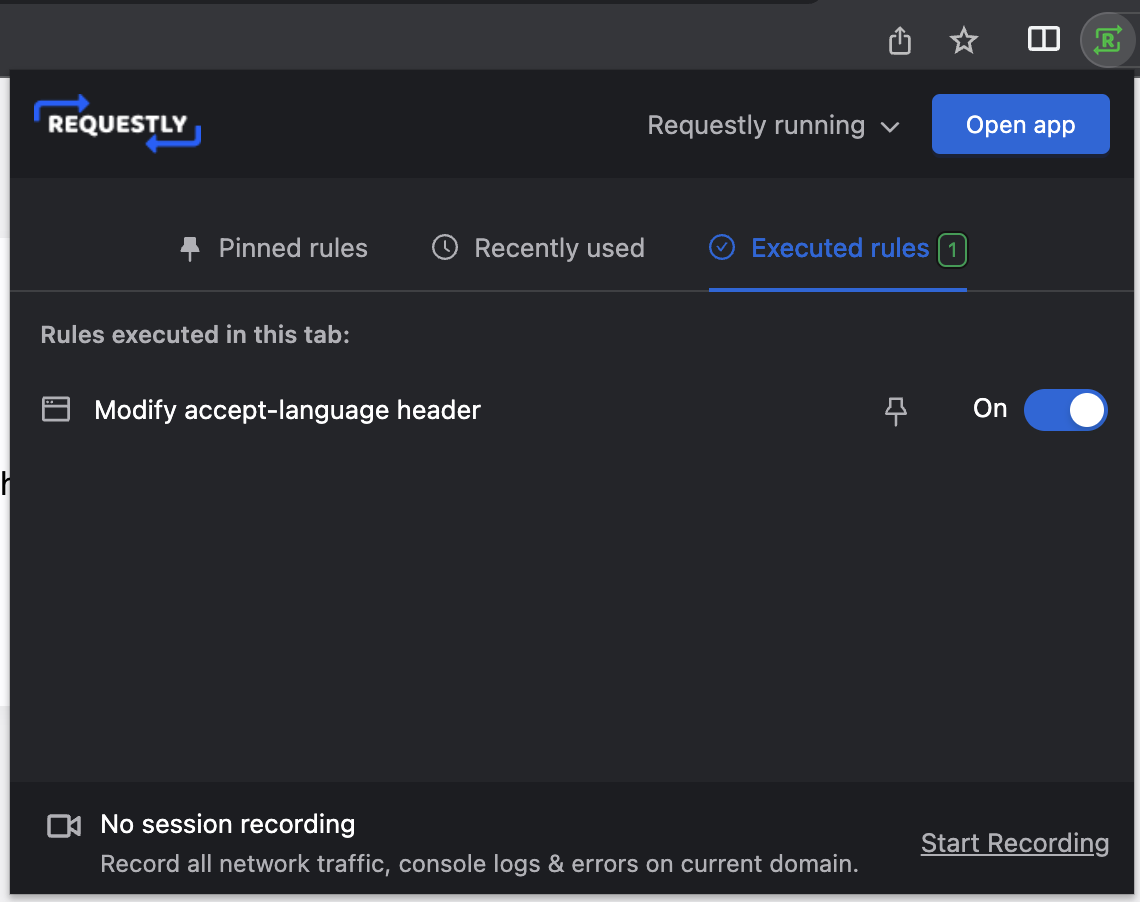Switch to the Pinned rules tab
This screenshot has height=902, width=1140.
tap(273, 249)
